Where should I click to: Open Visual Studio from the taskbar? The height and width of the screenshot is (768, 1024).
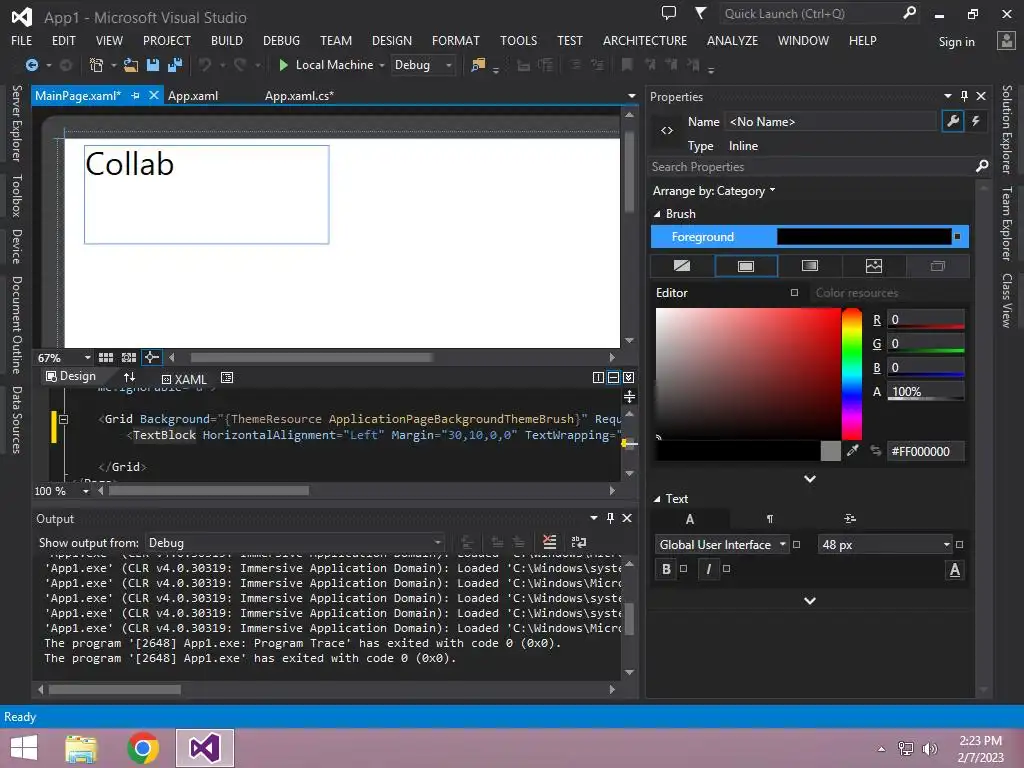(204, 748)
